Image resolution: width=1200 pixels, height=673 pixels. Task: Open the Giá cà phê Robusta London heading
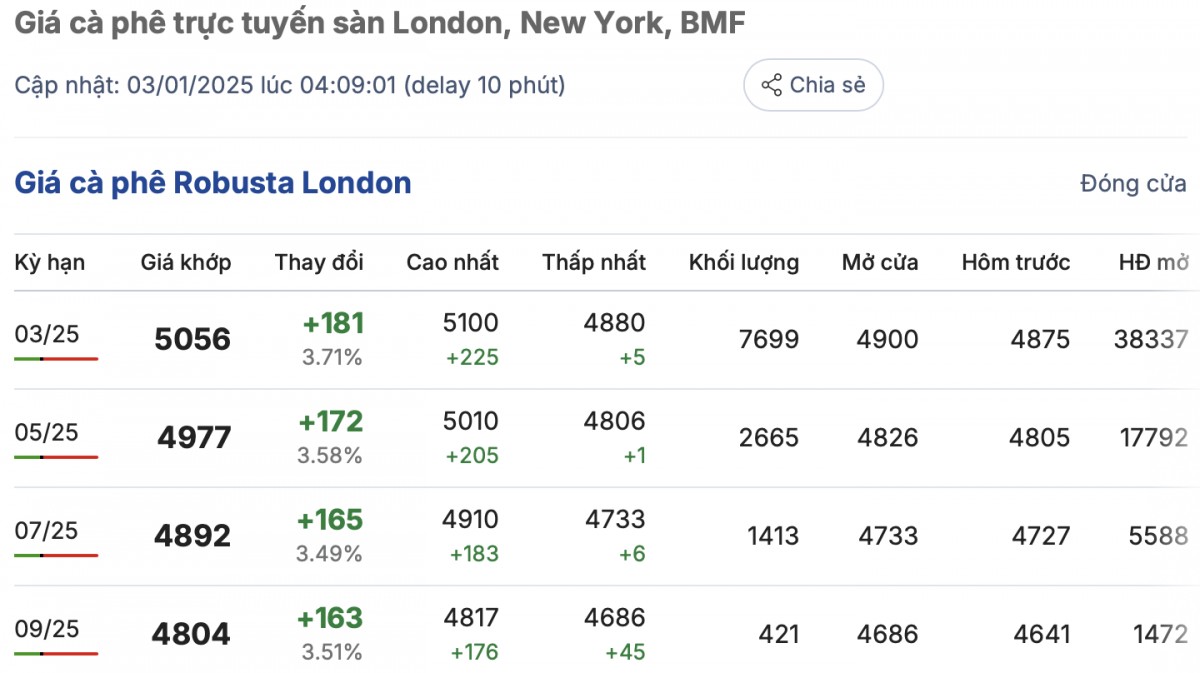(x=213, y=183)
